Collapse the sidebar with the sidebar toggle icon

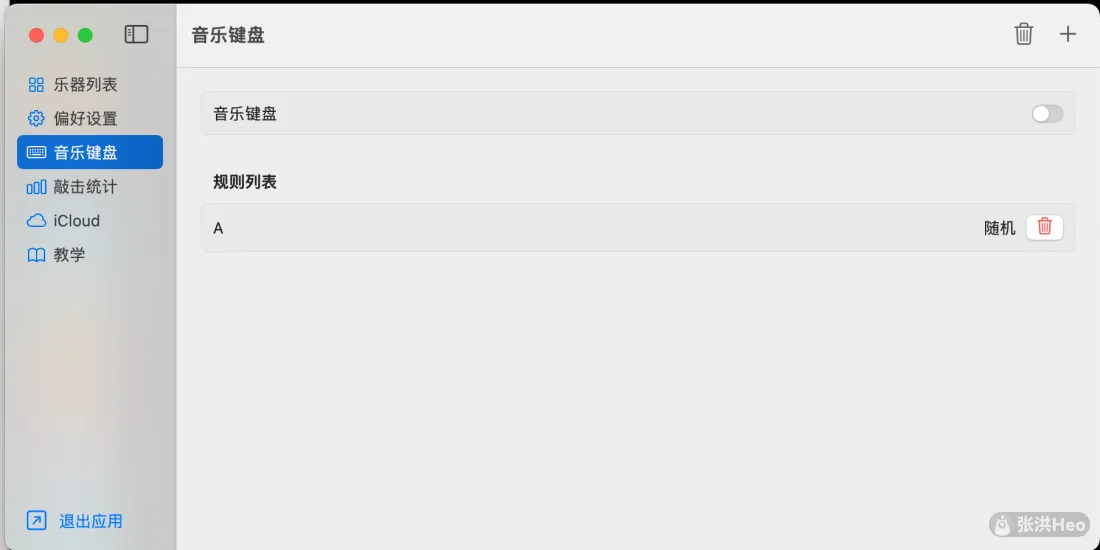[x=136, y=34]
